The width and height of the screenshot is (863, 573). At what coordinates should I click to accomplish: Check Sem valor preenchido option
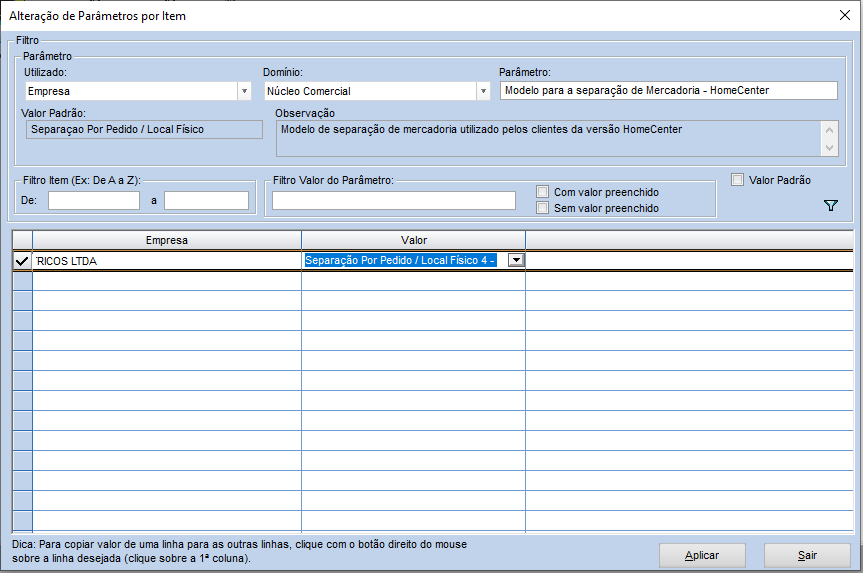543,208
